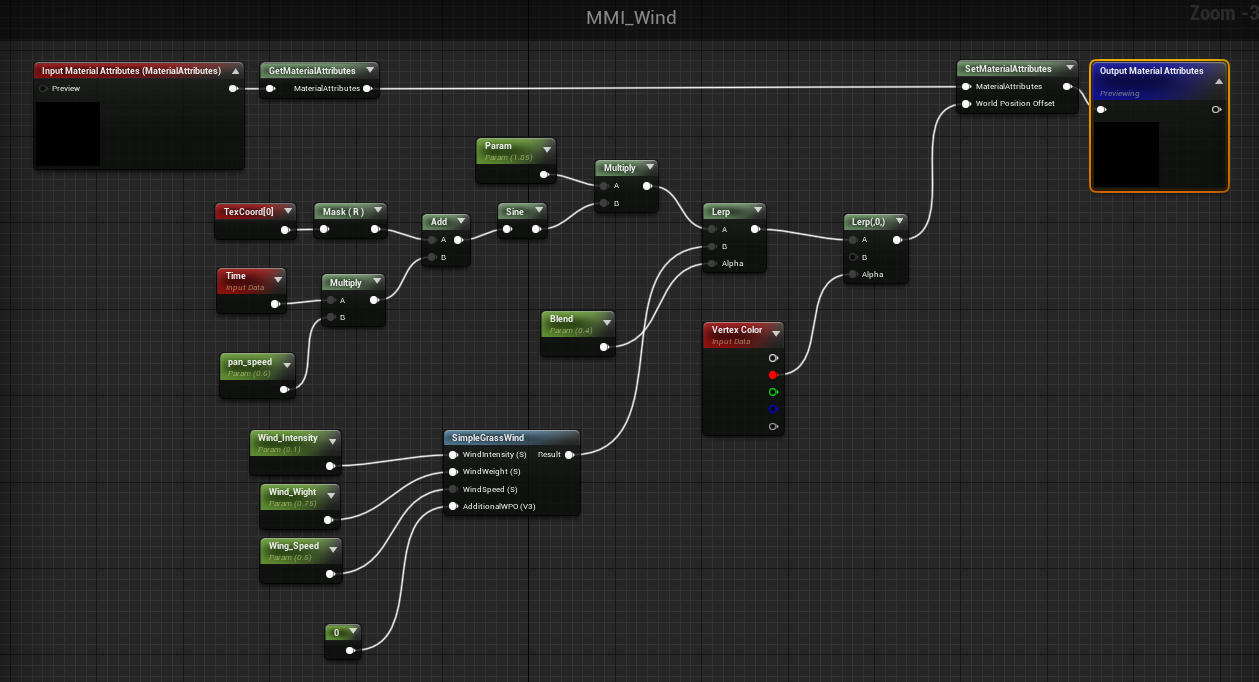1259x682 pixels.
Task: Click the Output Material Attributes preview thumbnail
Action: (x=1126, y=154)
